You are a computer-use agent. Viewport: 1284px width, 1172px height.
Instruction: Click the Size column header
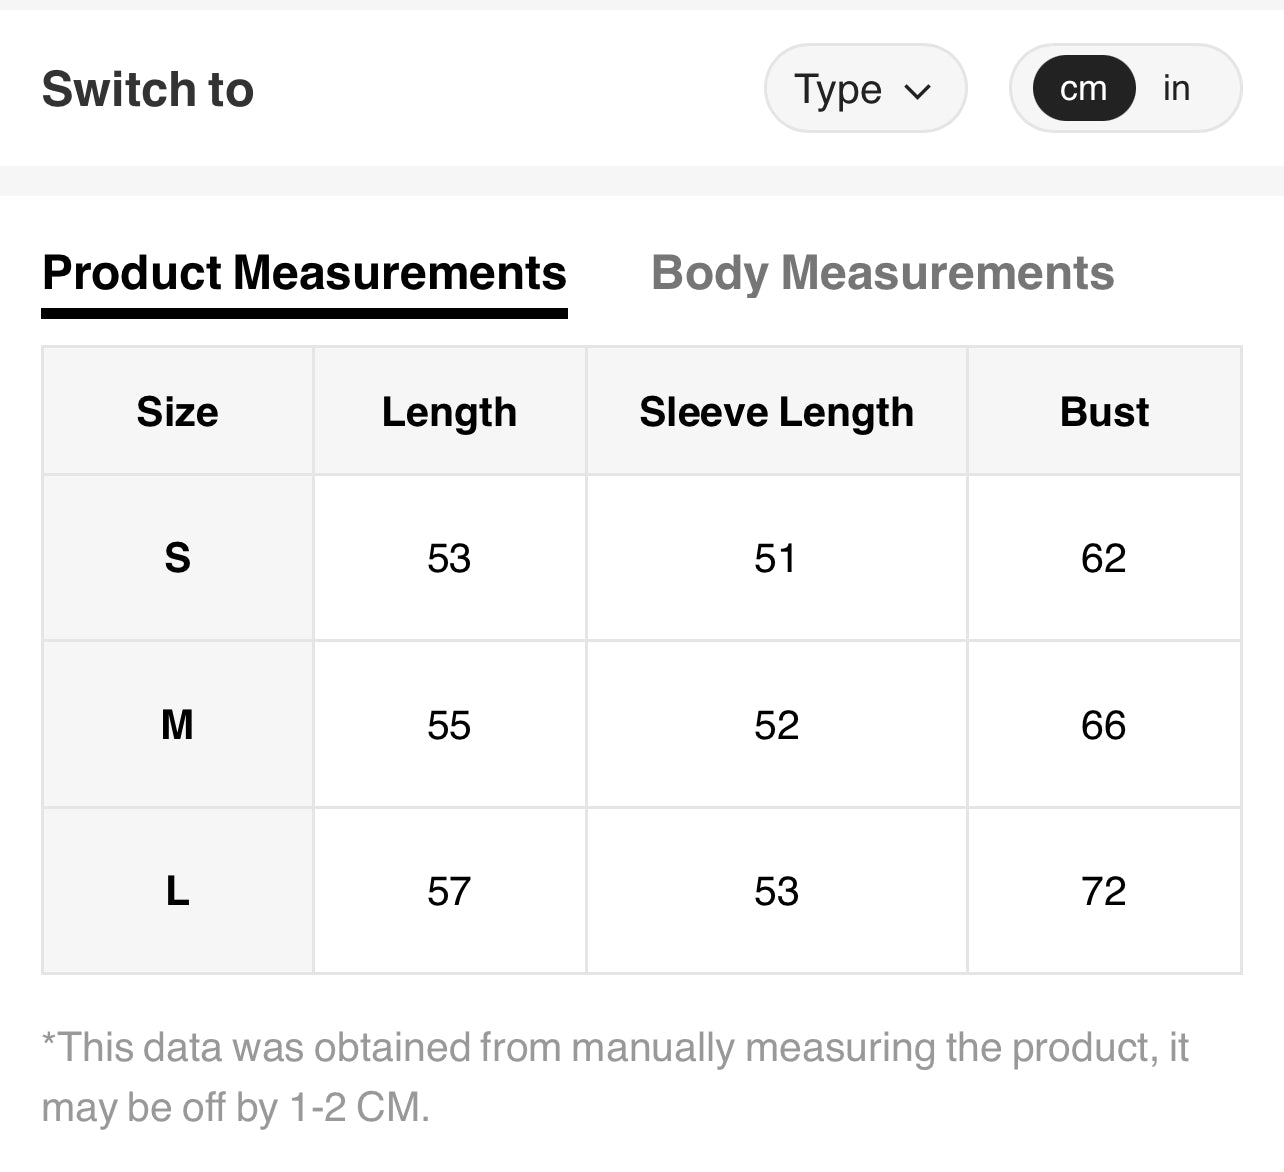coord(177,412)
